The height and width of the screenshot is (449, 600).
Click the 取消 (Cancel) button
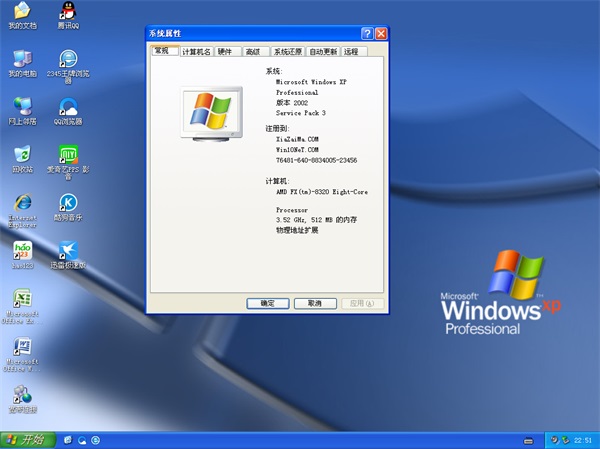click(x=314, y=303)
